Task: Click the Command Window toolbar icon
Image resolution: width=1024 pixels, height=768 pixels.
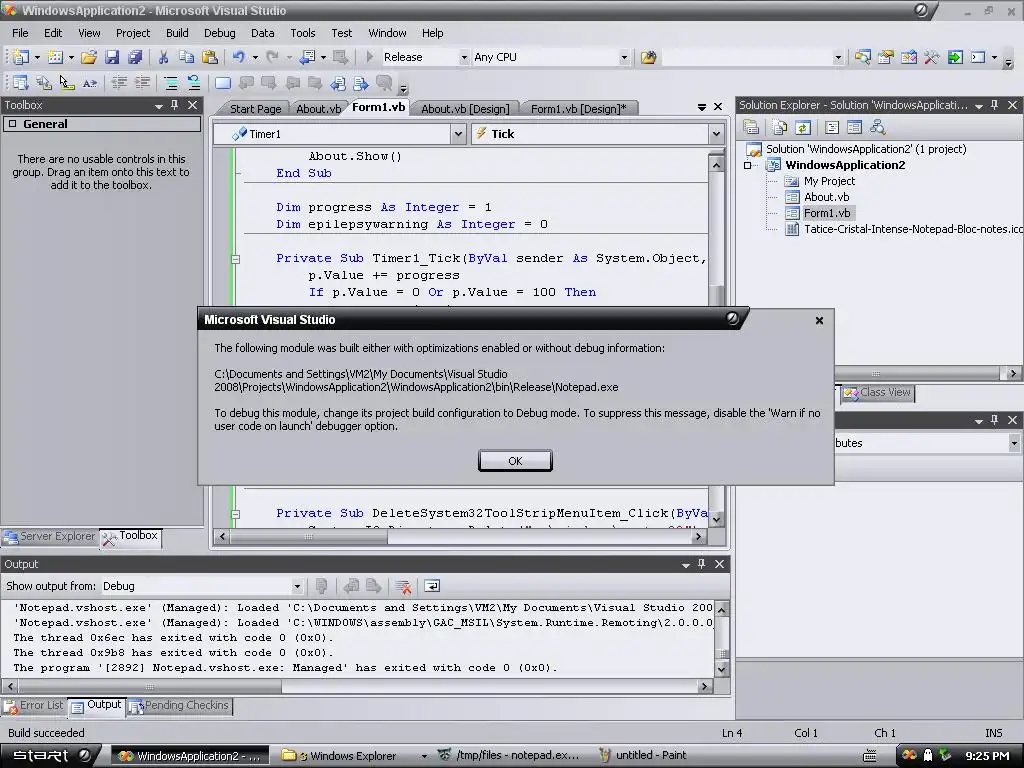Action: click(978, 57)
